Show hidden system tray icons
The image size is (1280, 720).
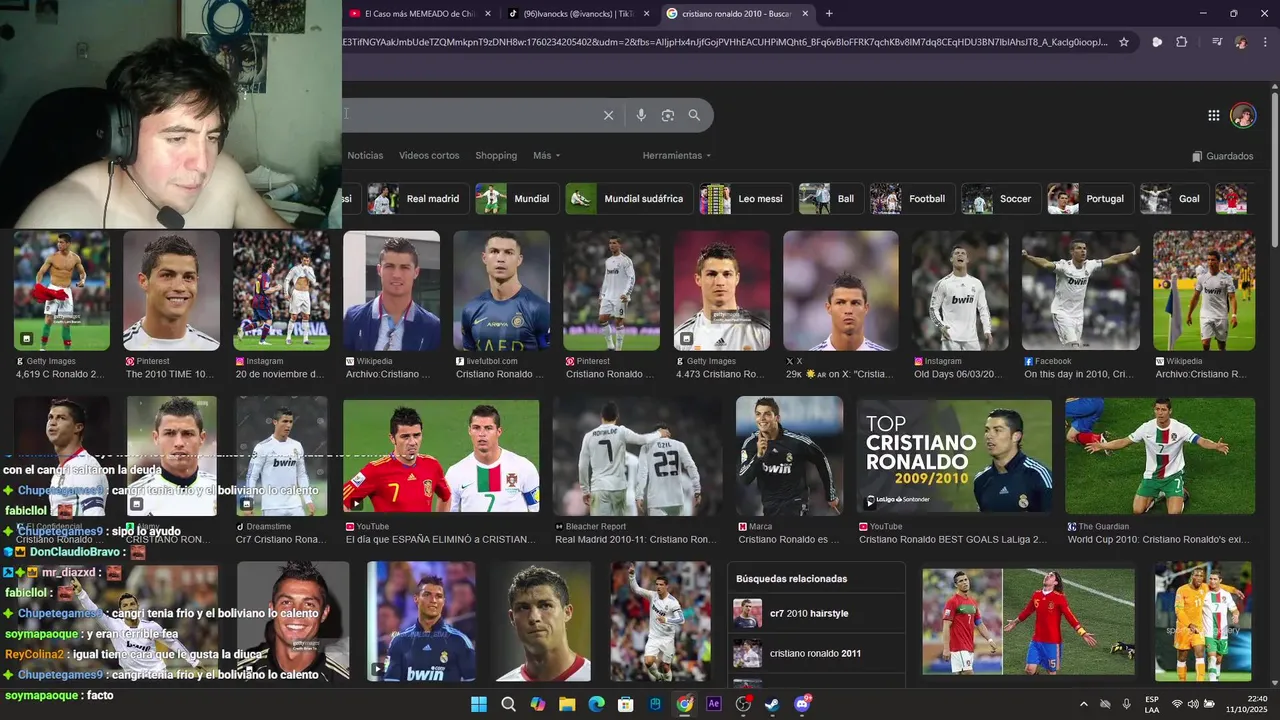[x=1084, y=704]
